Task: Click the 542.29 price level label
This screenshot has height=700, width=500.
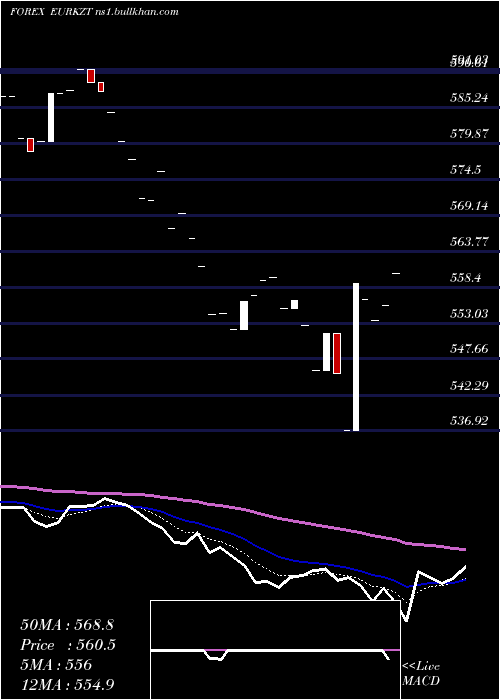Action: click(x=469, y=385)
